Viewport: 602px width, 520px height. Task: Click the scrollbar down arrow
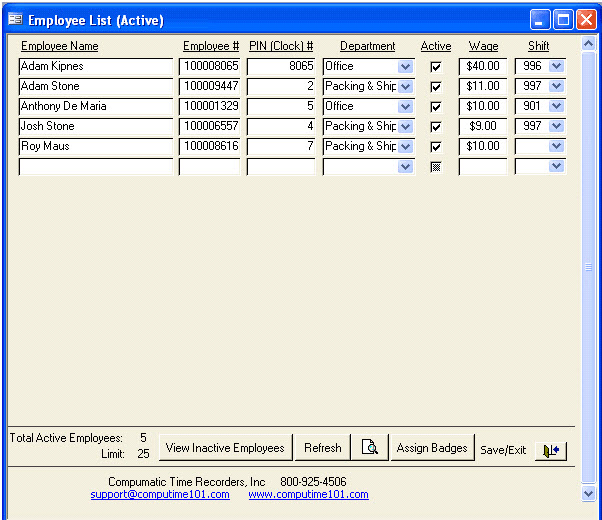(589, 493)
